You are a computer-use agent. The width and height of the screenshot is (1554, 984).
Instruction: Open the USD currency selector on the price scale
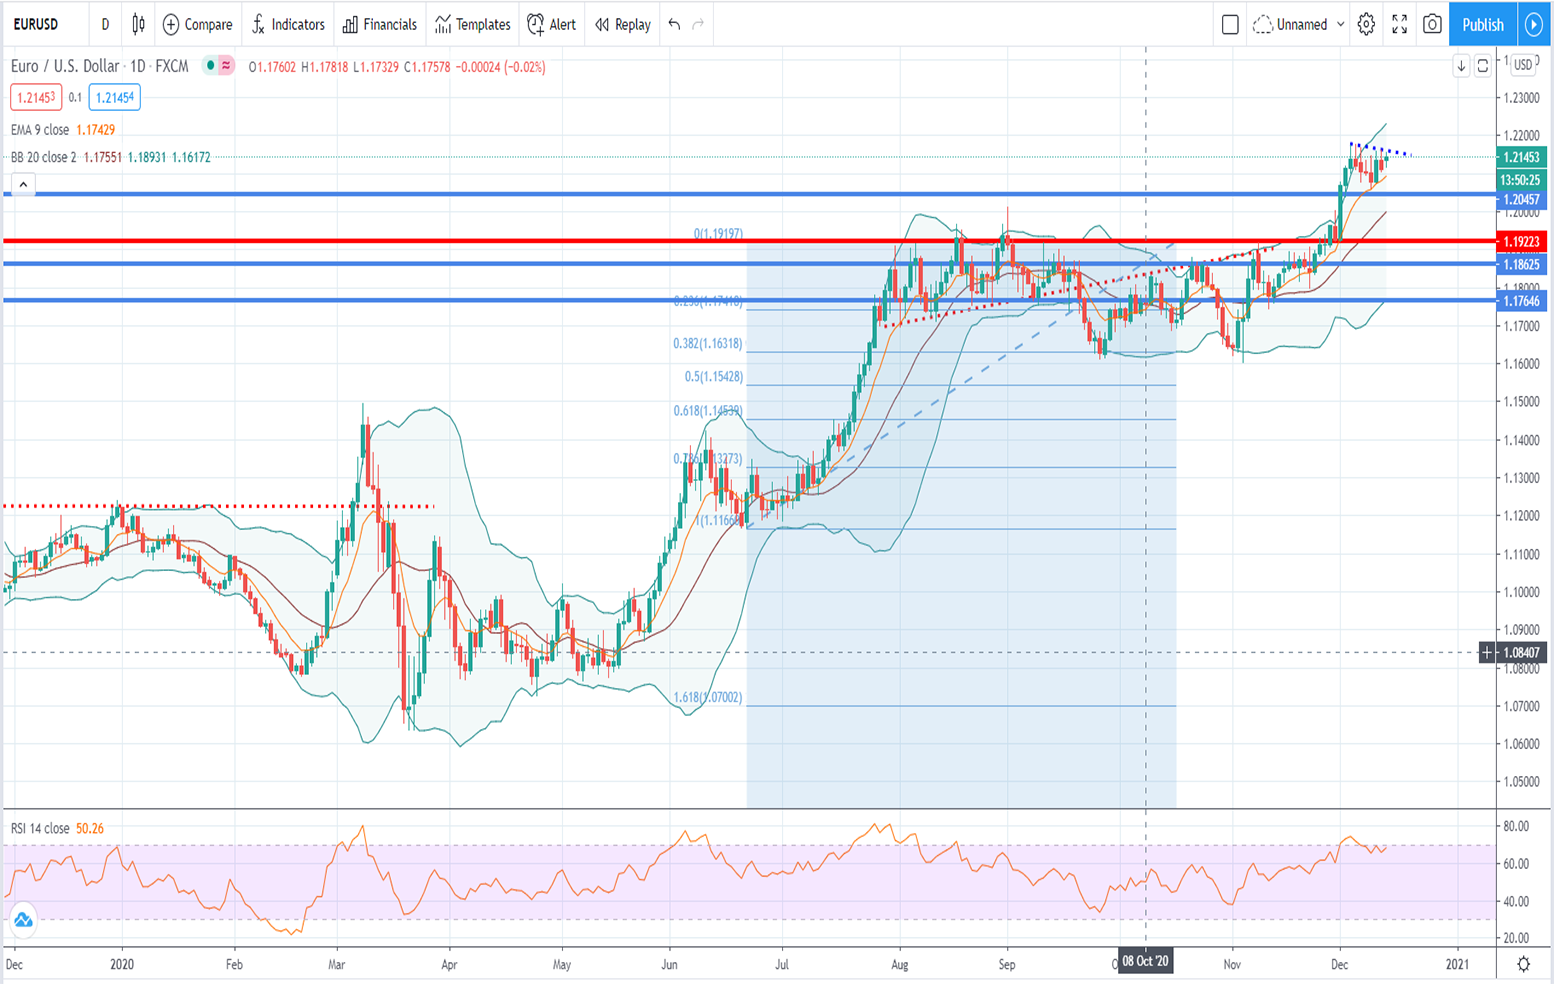click(1522, 64)
